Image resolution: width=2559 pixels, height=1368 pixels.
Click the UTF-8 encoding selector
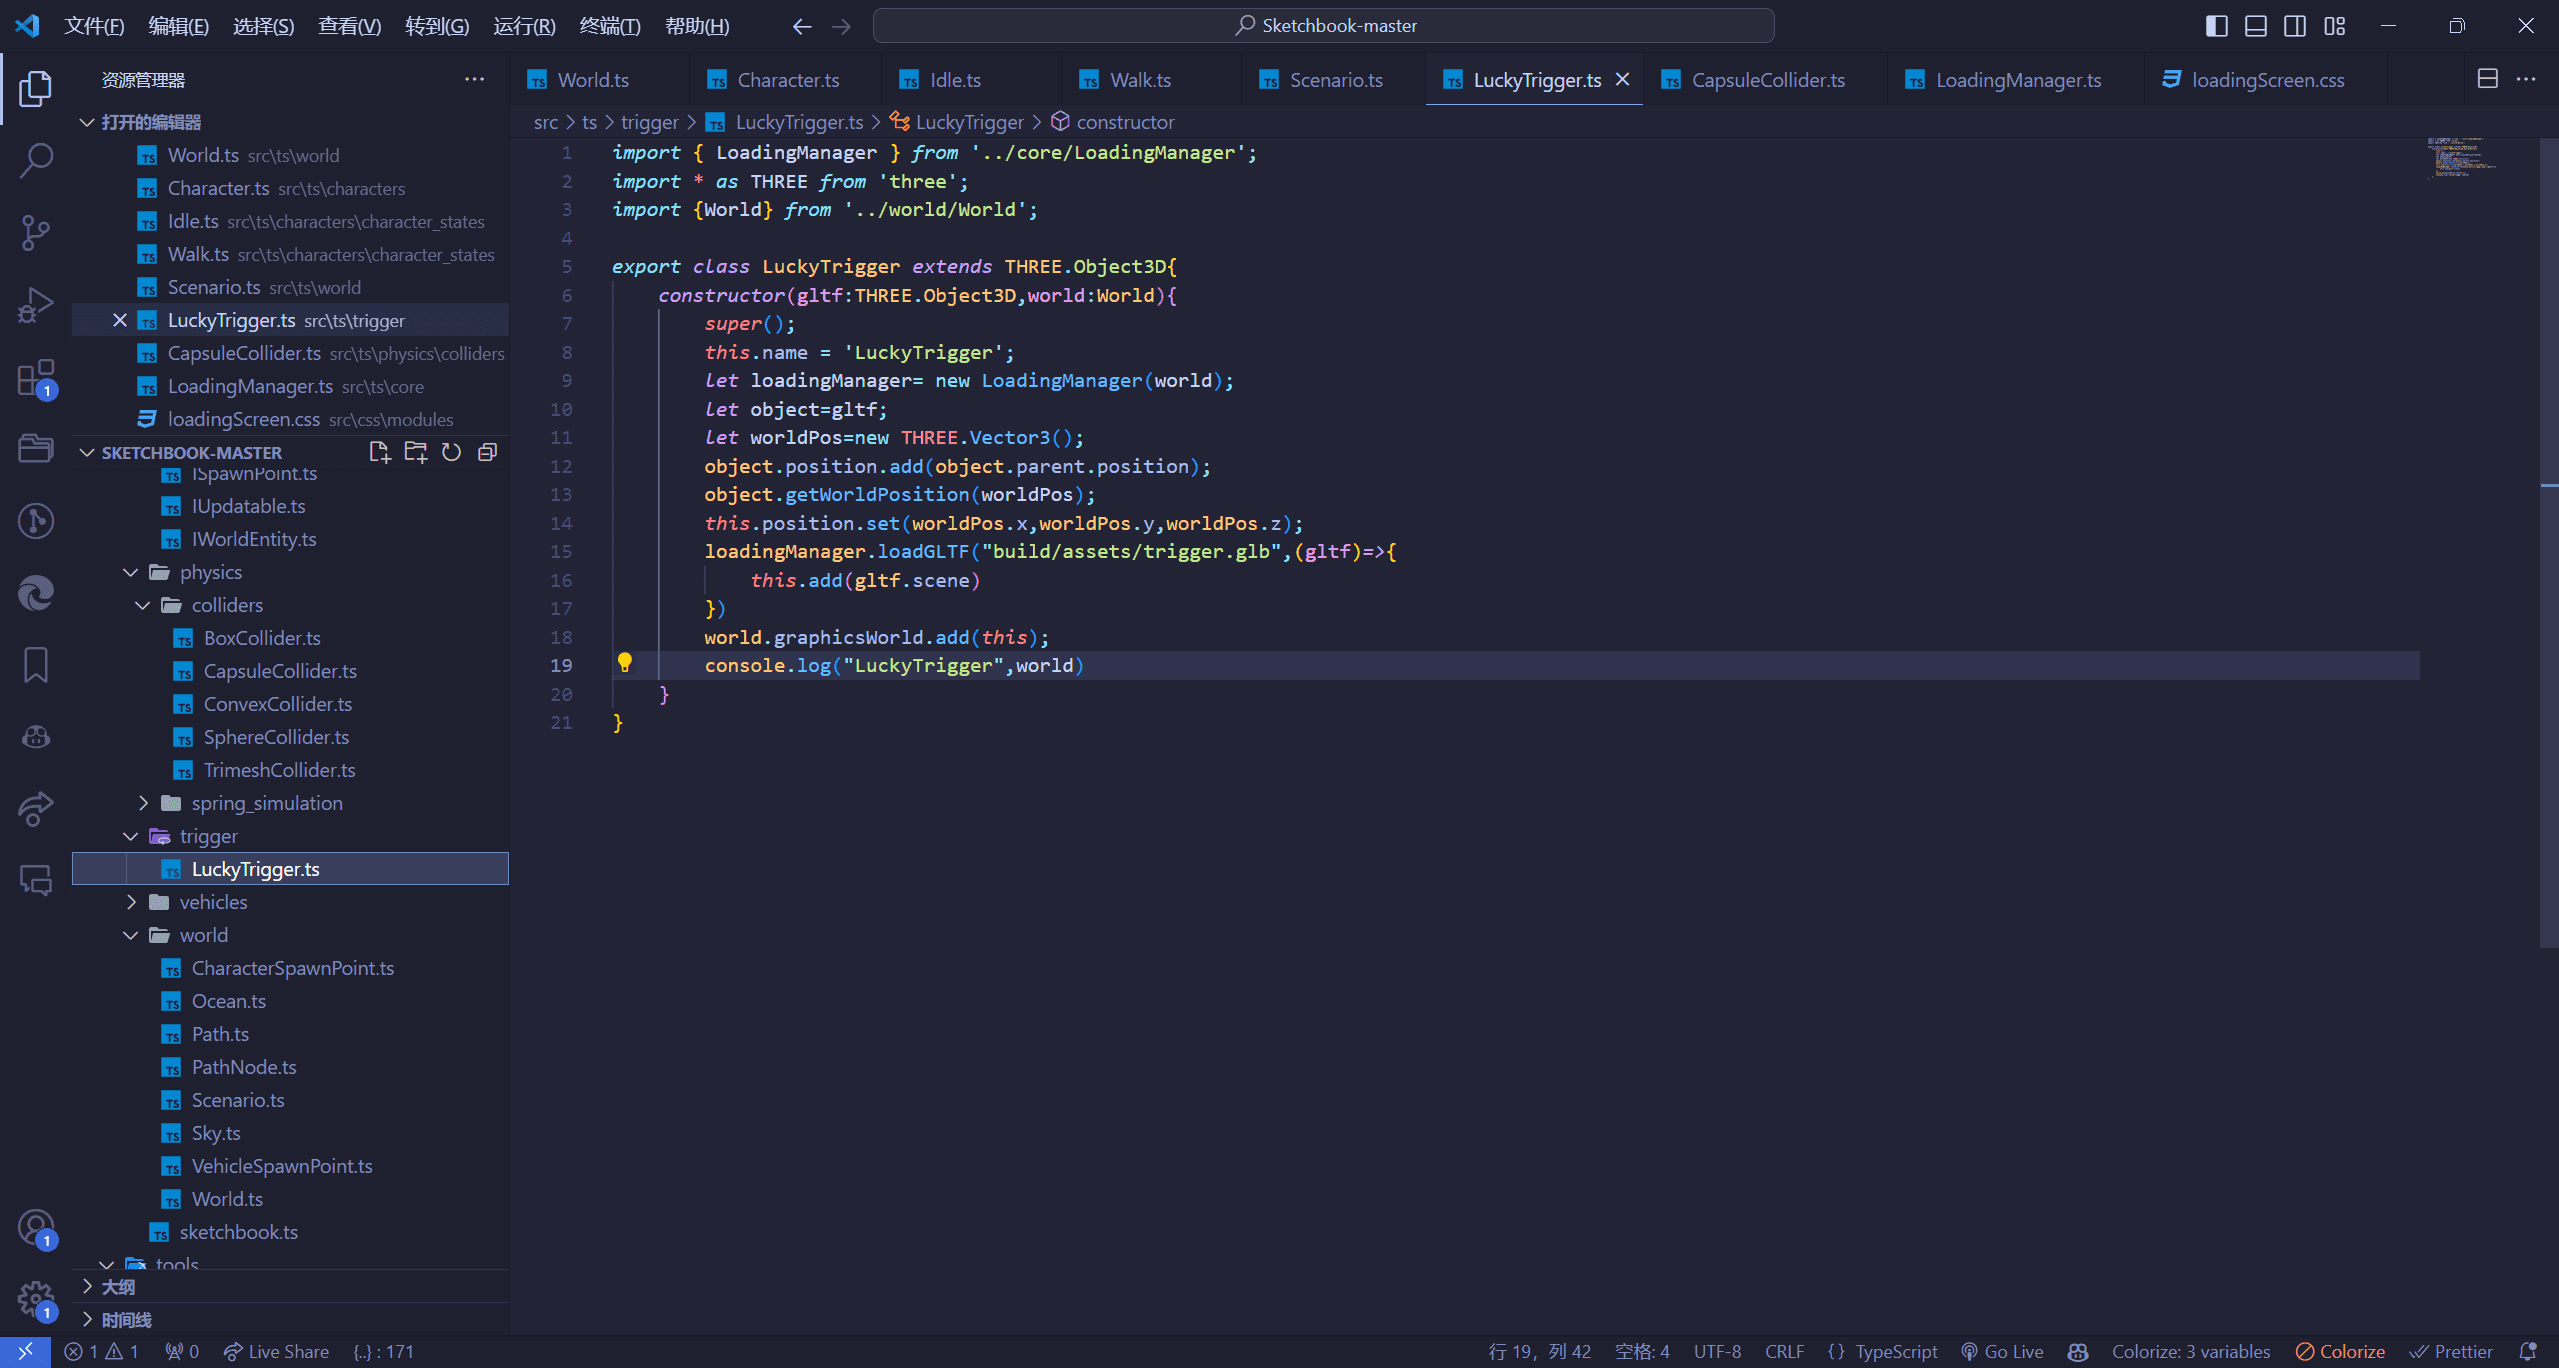[x=1717, y=1351]
